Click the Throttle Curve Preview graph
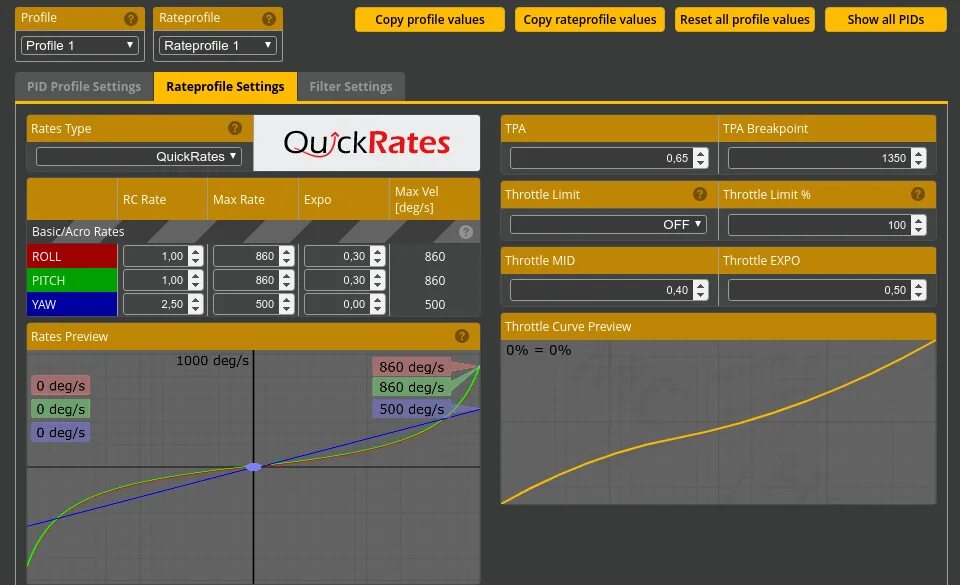The width and height of the screenshot is (960, 585). (718, 422)
